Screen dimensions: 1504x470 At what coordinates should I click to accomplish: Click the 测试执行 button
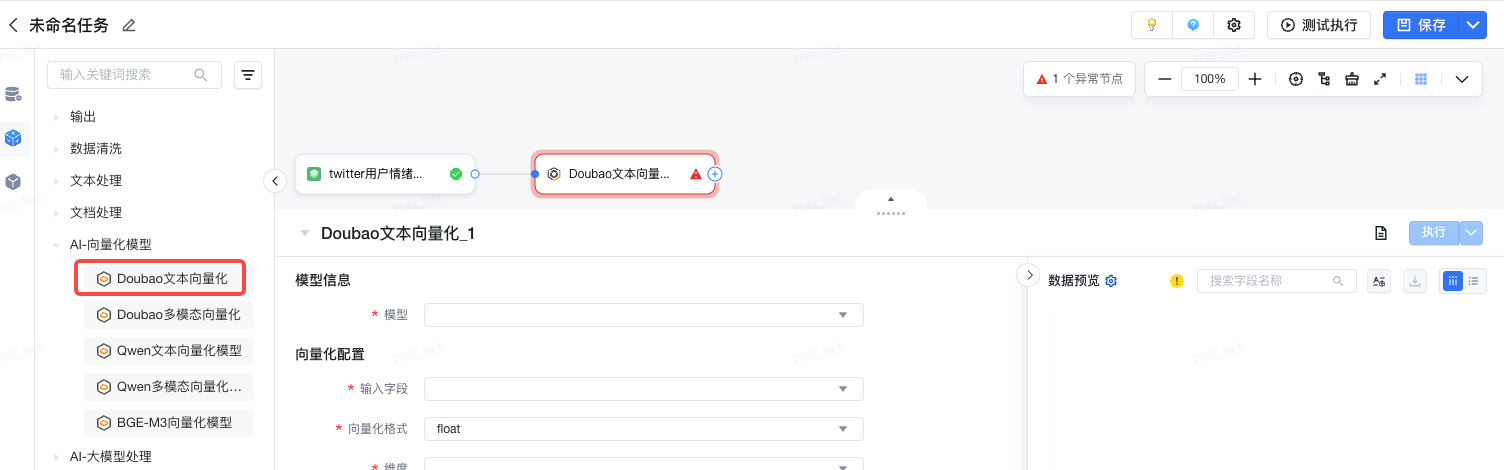(1319, 25)
